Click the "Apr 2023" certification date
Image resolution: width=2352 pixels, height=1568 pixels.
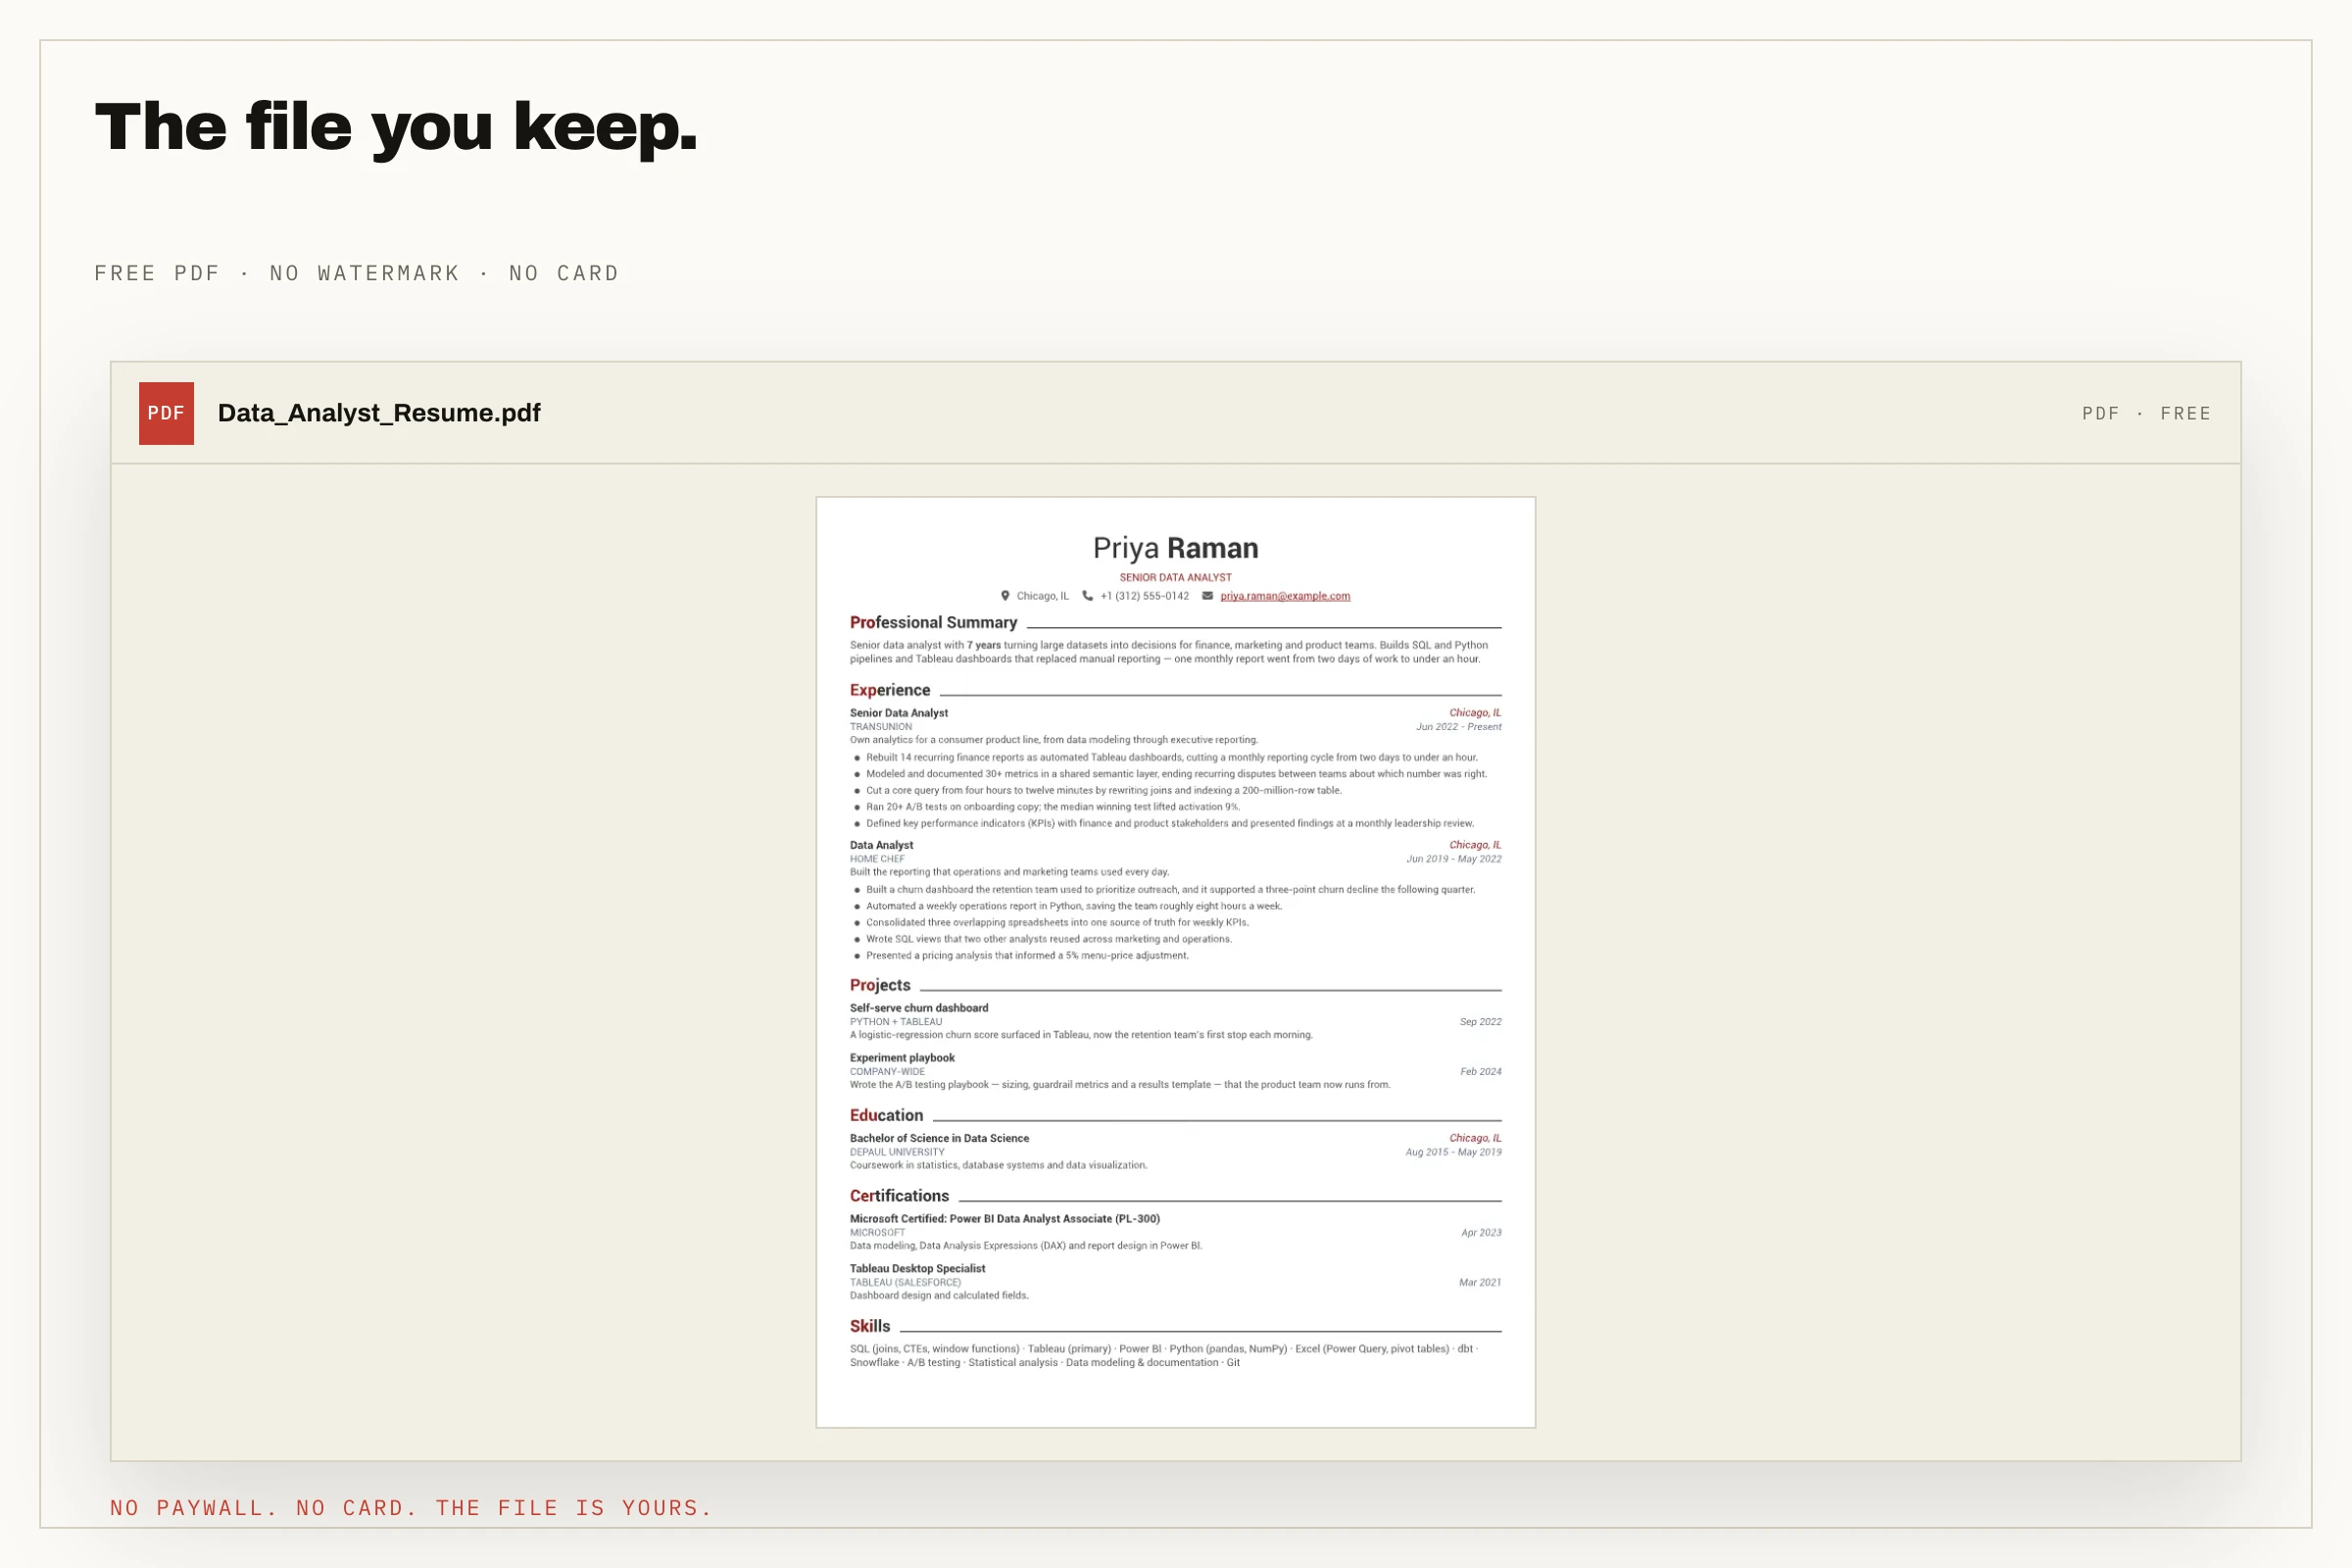pyautogui.click(x=1482, y=1233)
